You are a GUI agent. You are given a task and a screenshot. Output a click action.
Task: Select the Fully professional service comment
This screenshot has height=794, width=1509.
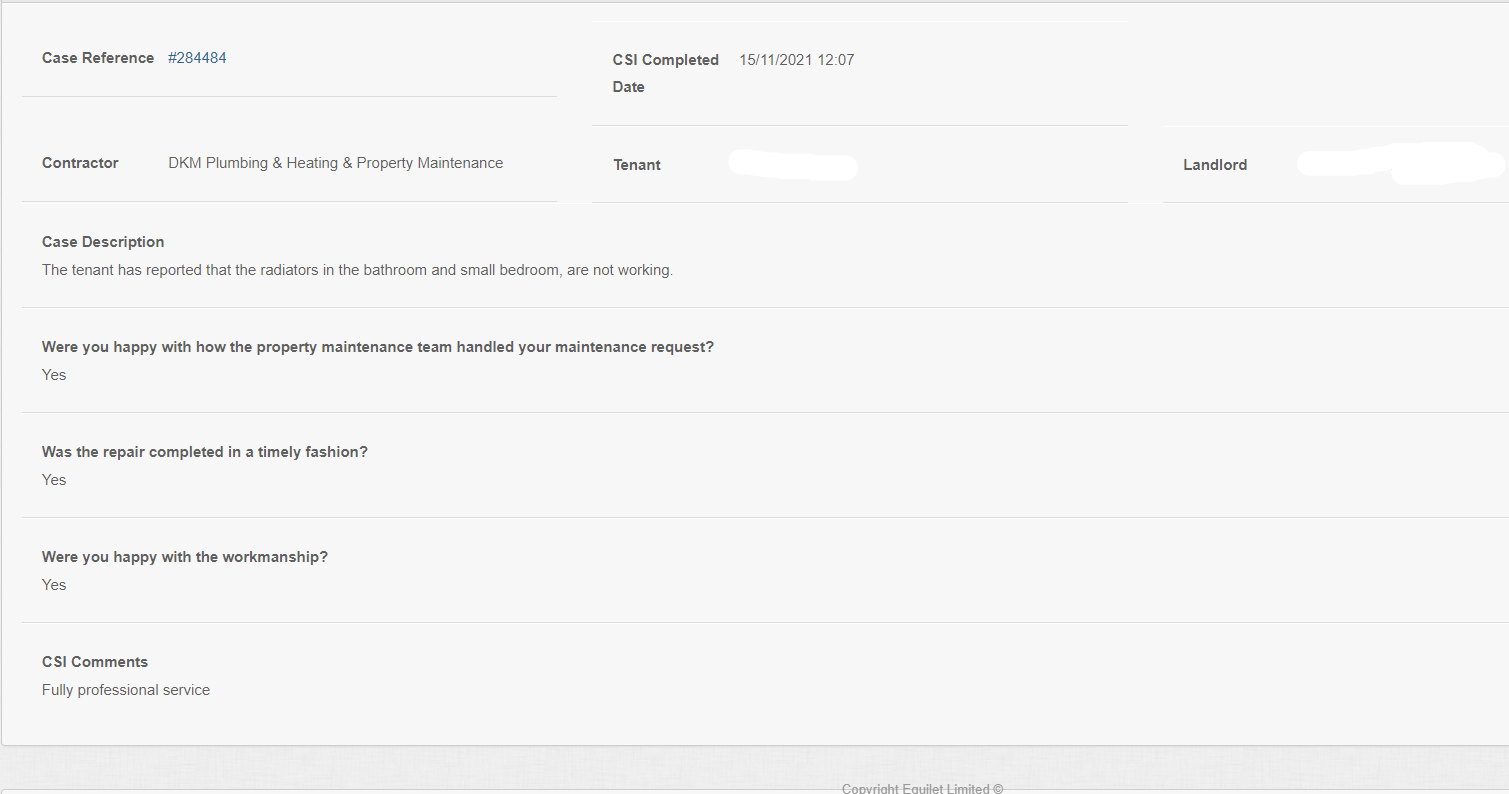126,690
